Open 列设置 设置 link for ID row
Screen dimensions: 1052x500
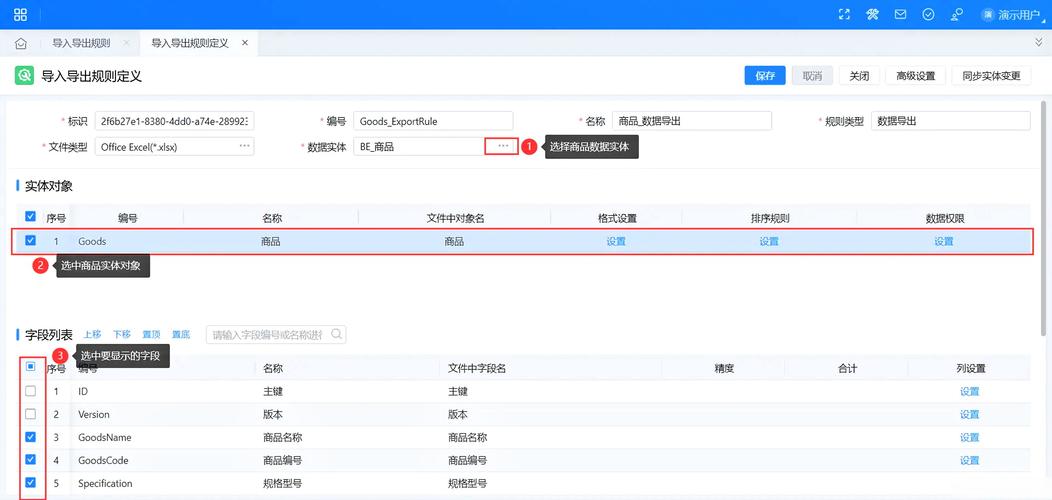click(969, 391)
